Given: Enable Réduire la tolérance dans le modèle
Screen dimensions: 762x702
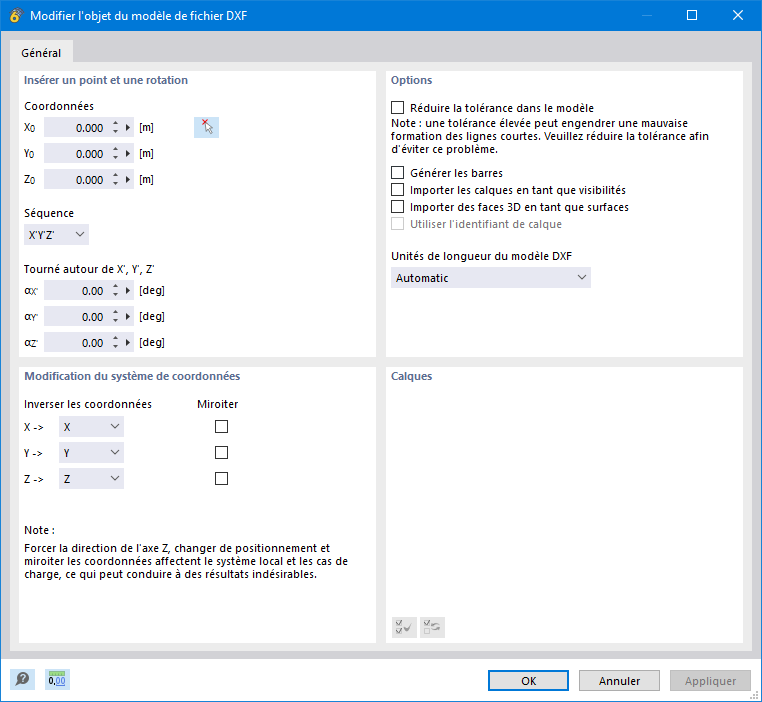Looking at the screenshot, I should (398, 107).
